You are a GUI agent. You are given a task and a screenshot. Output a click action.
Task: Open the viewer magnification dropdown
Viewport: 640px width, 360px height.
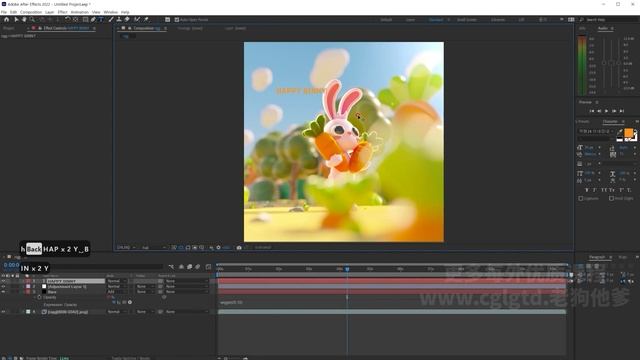126,247
